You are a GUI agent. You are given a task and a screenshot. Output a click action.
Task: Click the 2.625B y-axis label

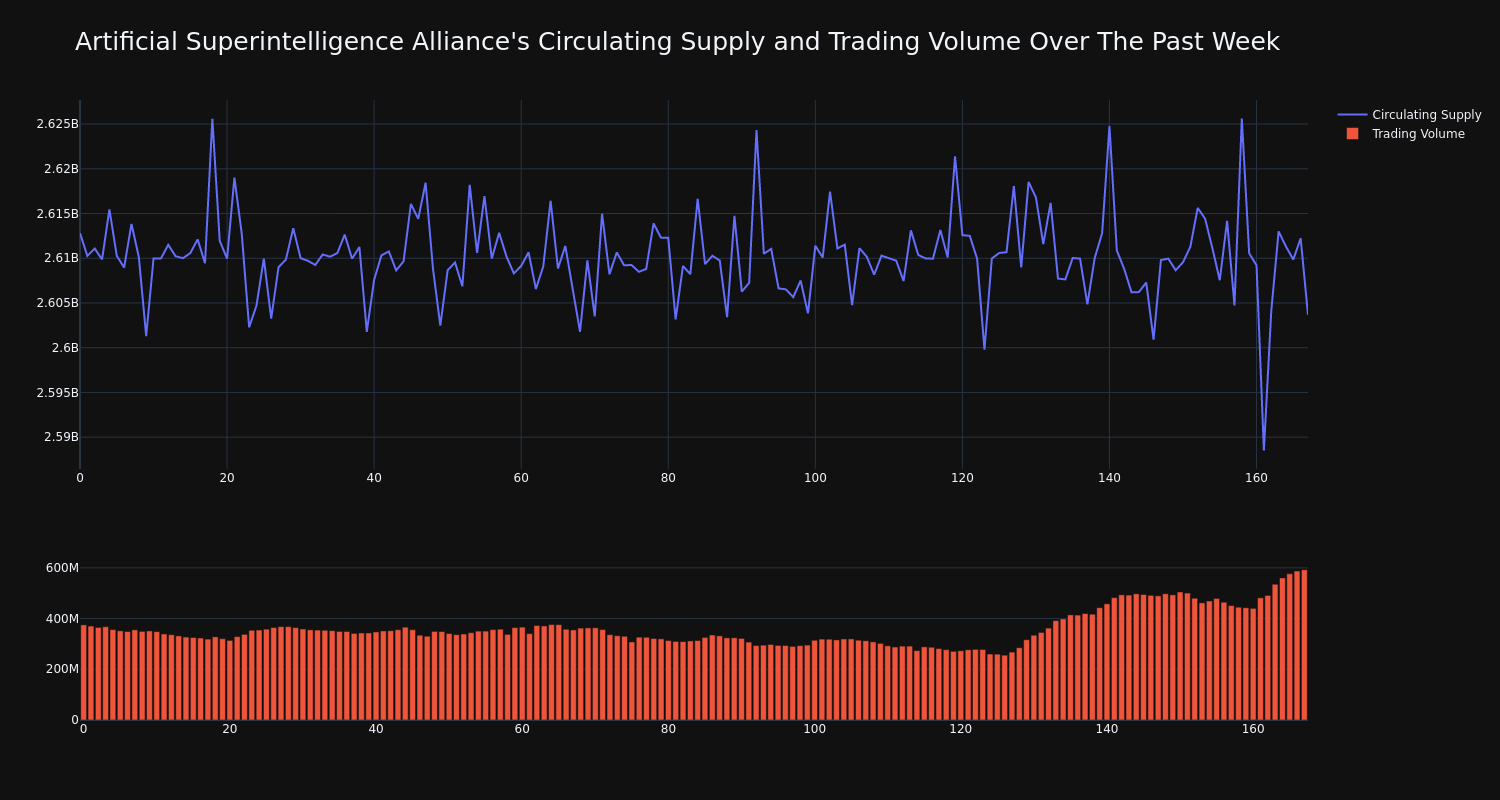(x=57, y=124)
